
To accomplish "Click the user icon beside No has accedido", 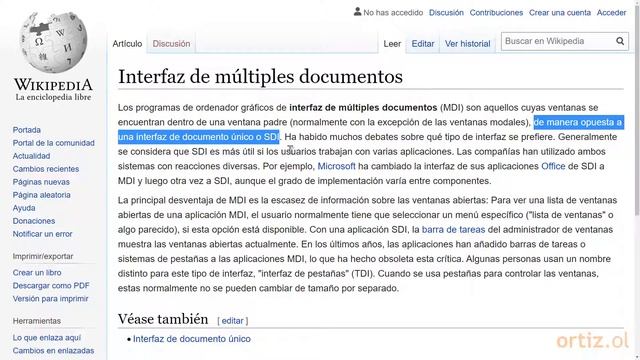I will (358, 12).
